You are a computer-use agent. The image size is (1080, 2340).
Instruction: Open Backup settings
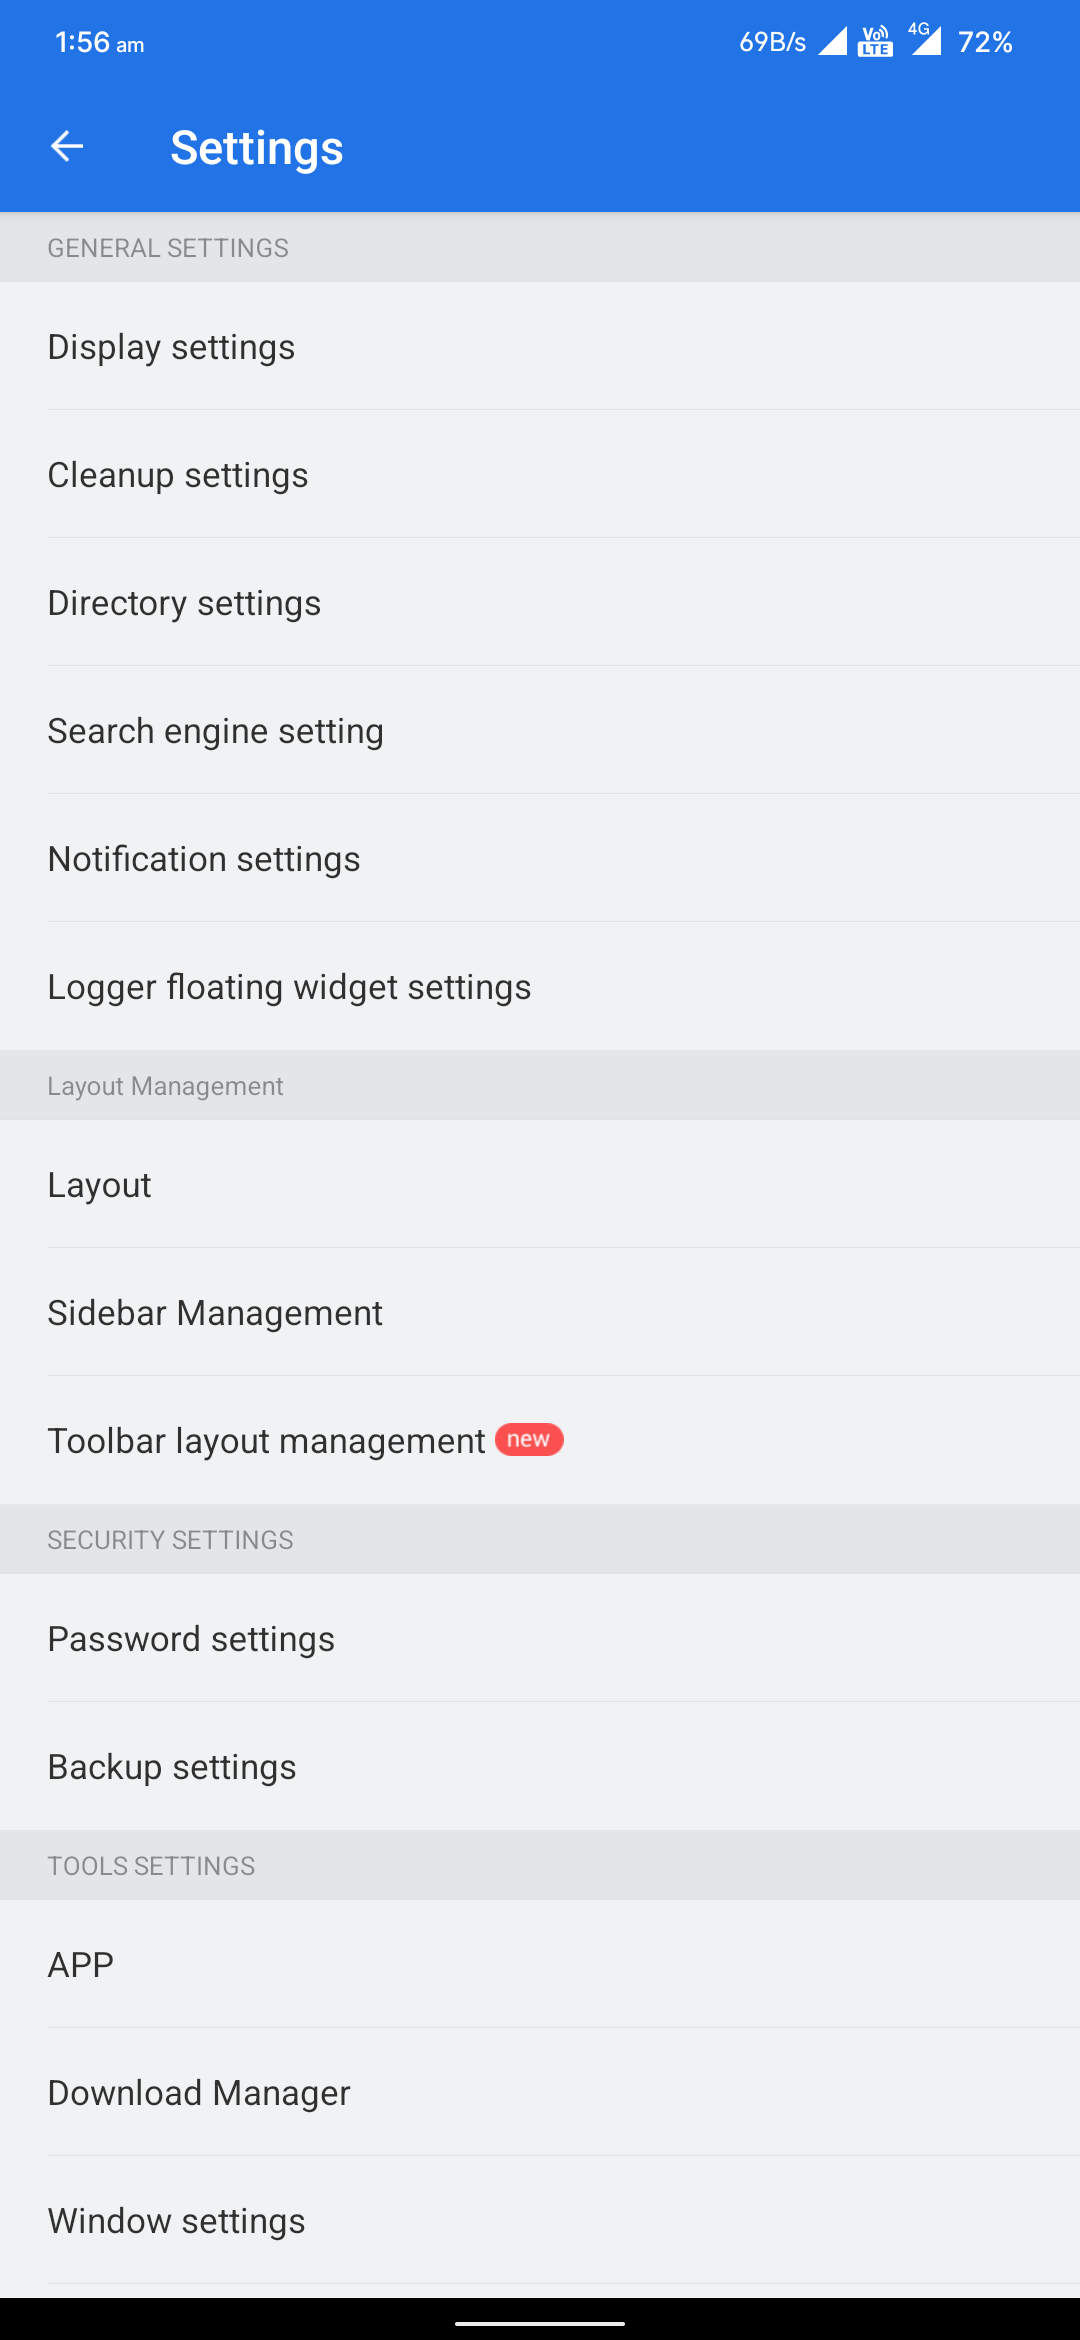[540, 1766]
